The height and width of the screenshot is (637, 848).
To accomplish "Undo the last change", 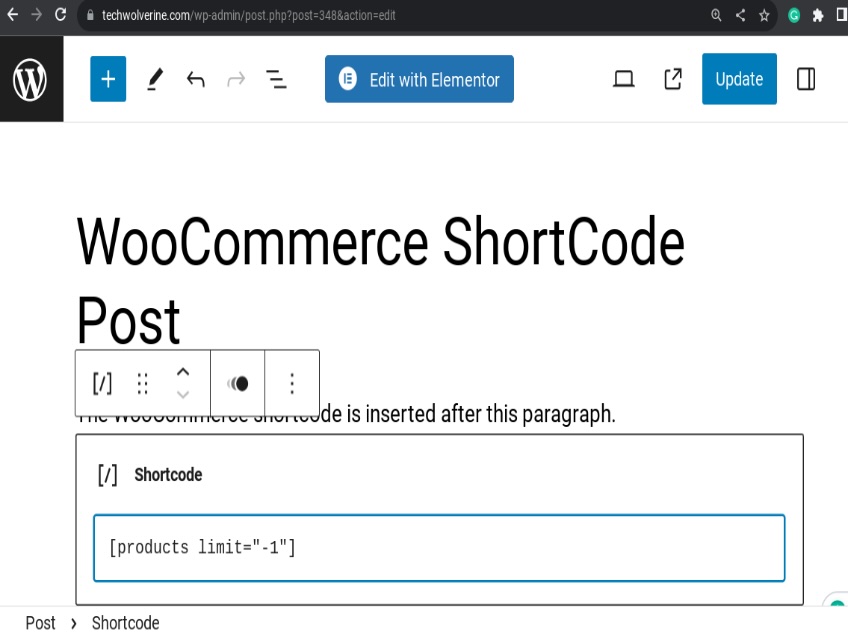I will [196, 79].
